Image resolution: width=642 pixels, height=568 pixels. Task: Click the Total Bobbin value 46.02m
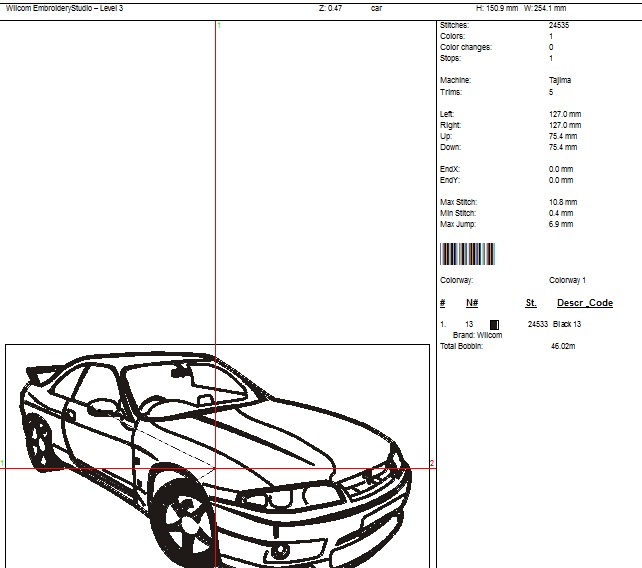click(x=563, y=346)
